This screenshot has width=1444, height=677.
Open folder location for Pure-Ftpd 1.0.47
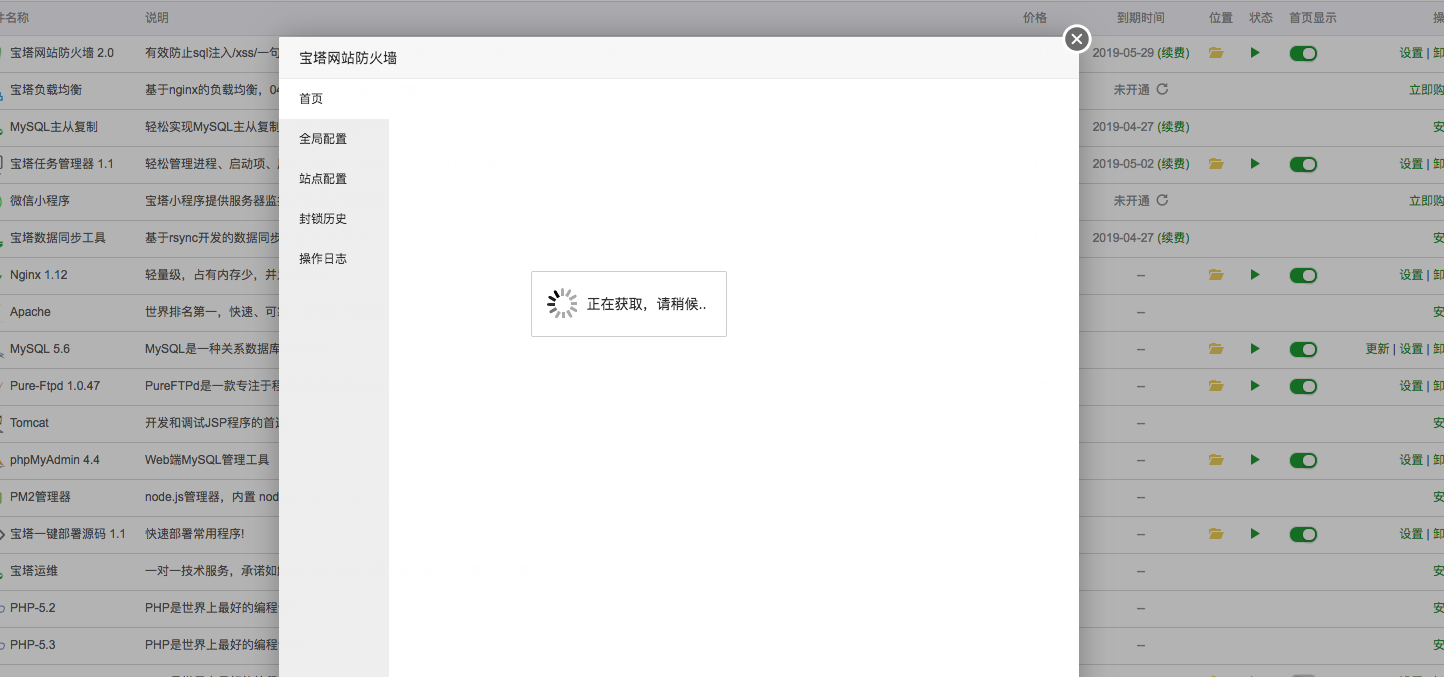tap(1216, 386)
